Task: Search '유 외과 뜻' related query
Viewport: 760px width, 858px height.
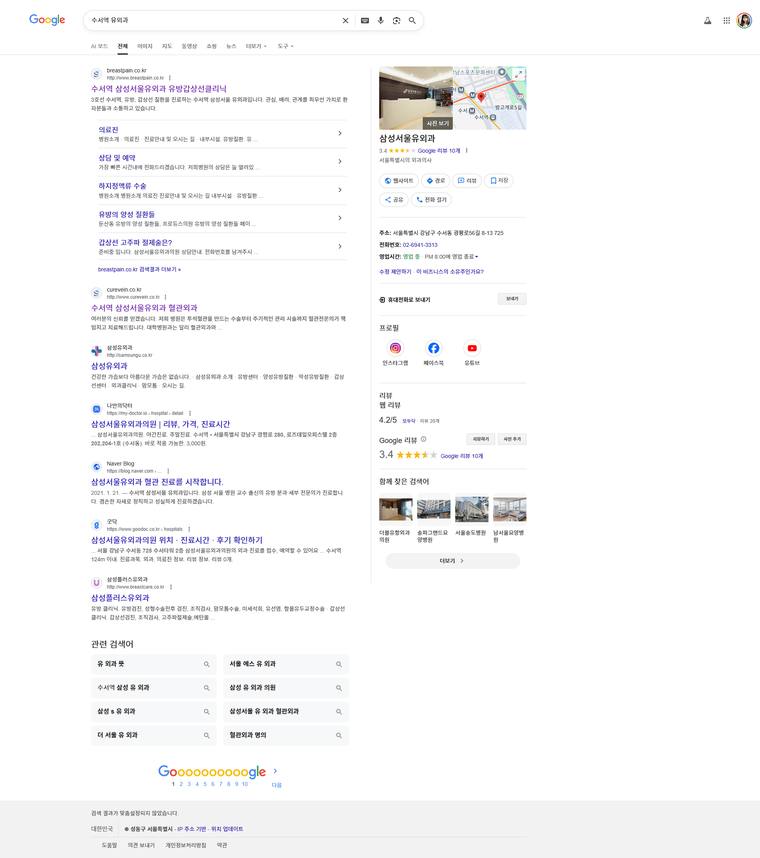Action: tap(153, 664)
